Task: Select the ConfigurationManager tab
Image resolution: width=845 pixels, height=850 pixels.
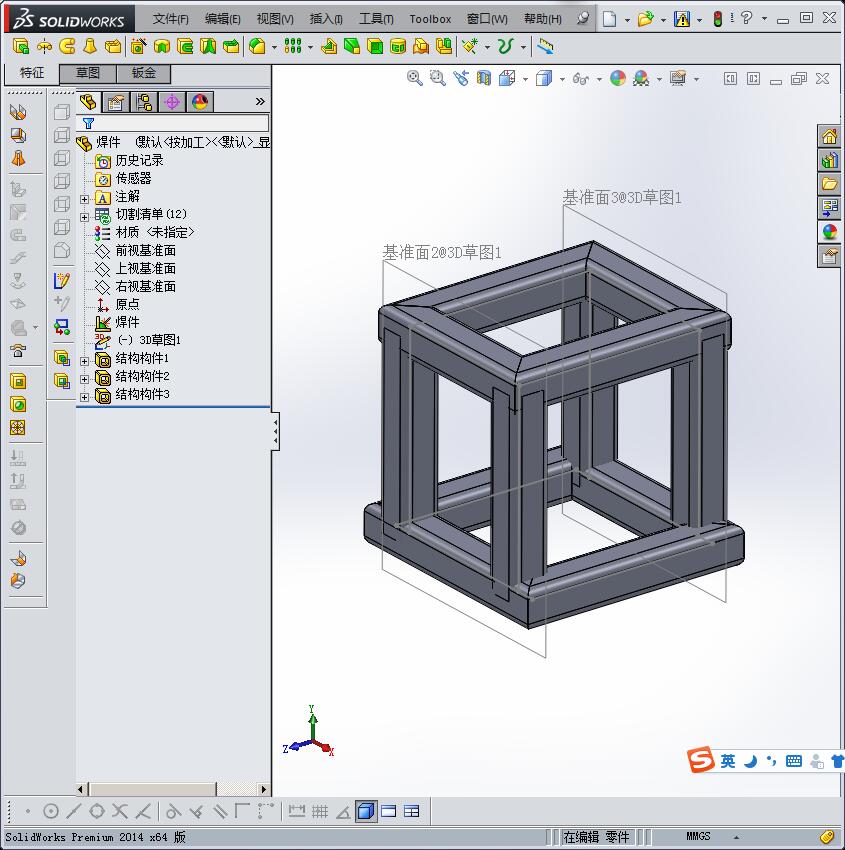Action: tap(144, 101)
